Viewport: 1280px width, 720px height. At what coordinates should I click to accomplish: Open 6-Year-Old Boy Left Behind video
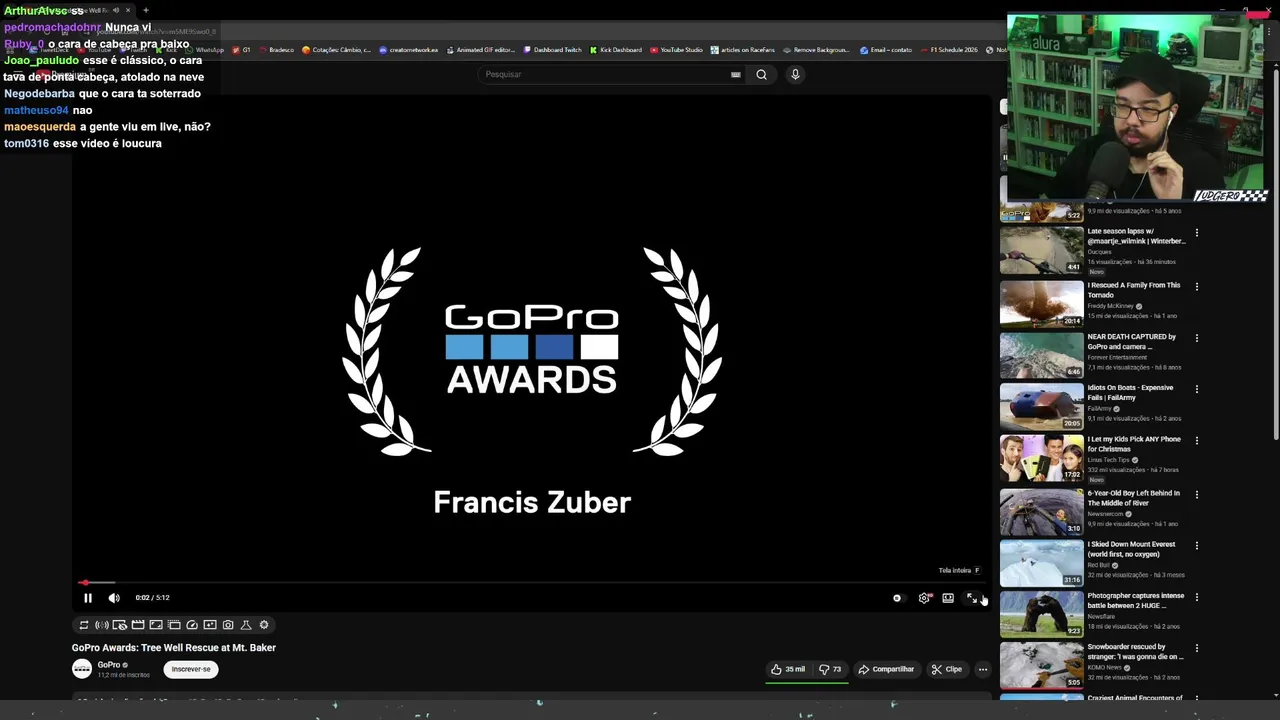(x=1134, y=497)
